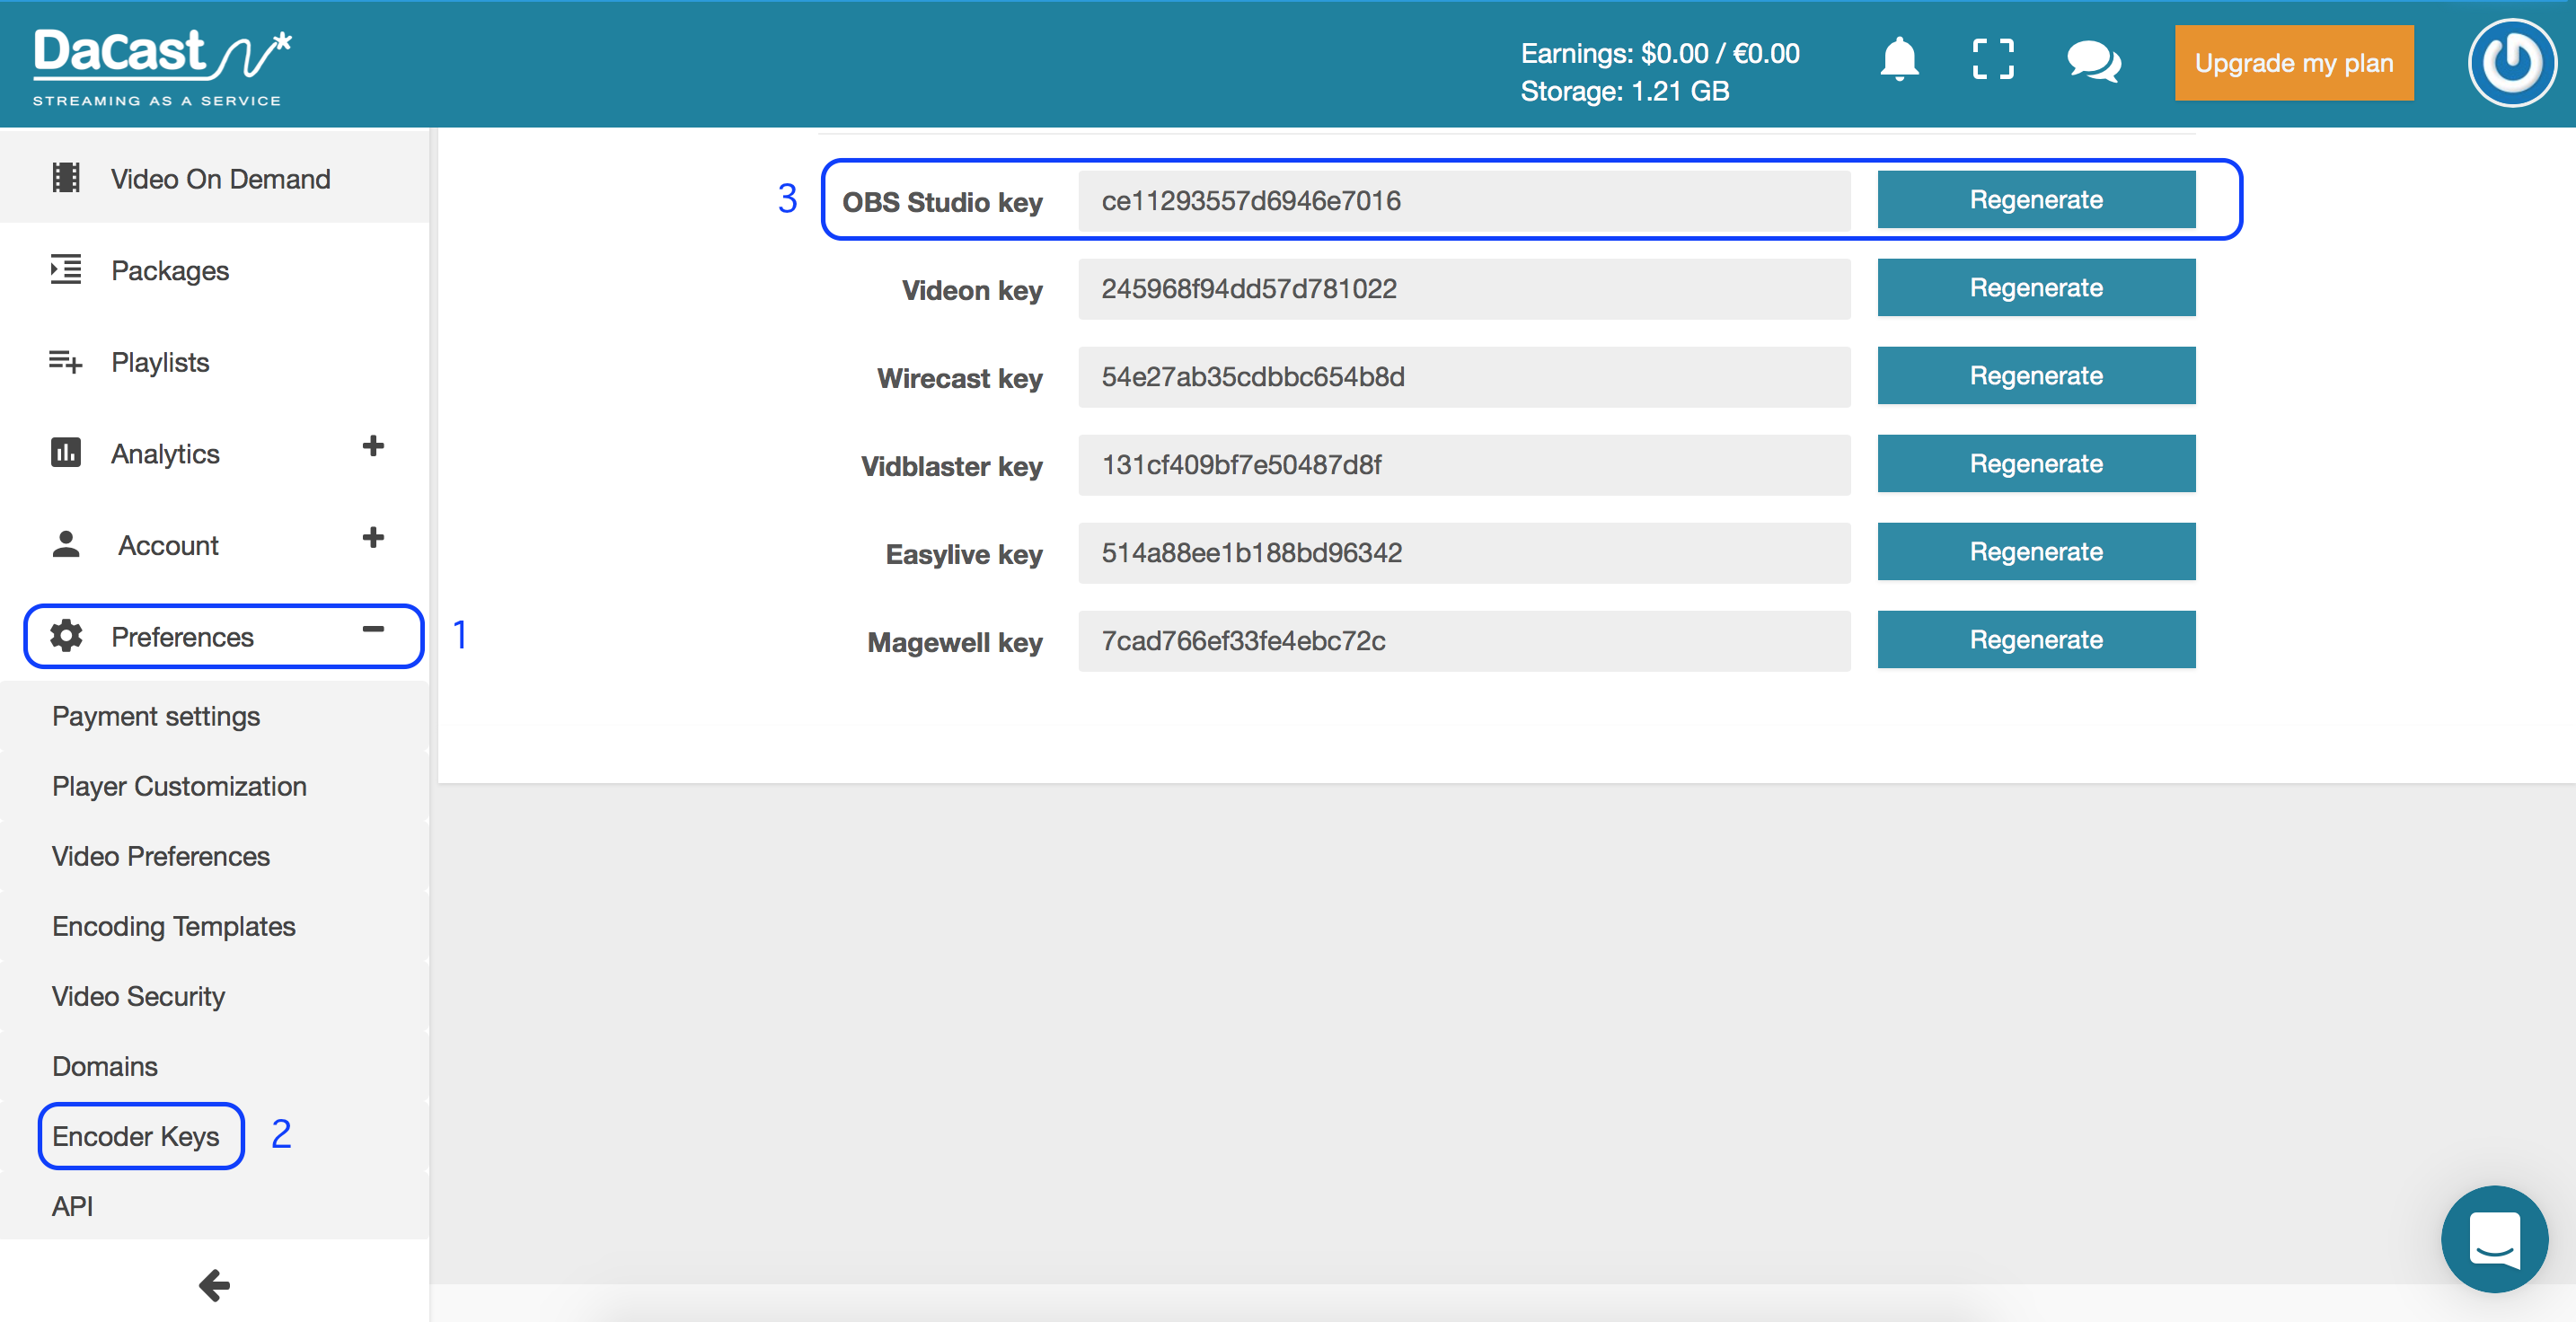Open the notifications bell
The width and height of the screenshot is (2576, 1322).
(x=1899, y=61)
